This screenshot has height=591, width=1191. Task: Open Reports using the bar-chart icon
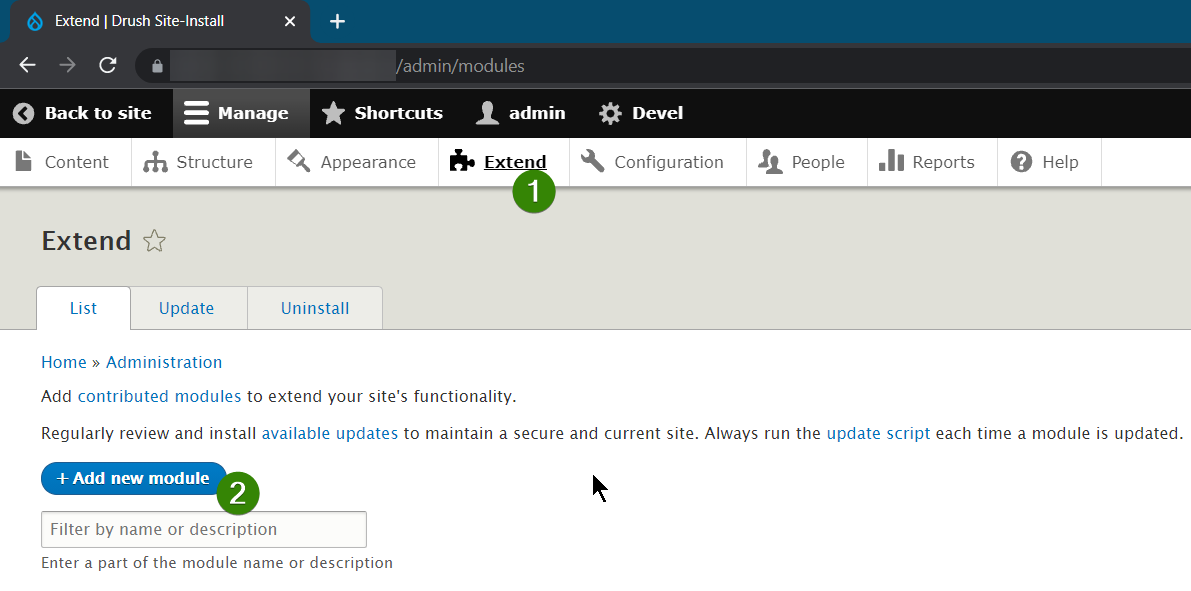coord(891,161)
